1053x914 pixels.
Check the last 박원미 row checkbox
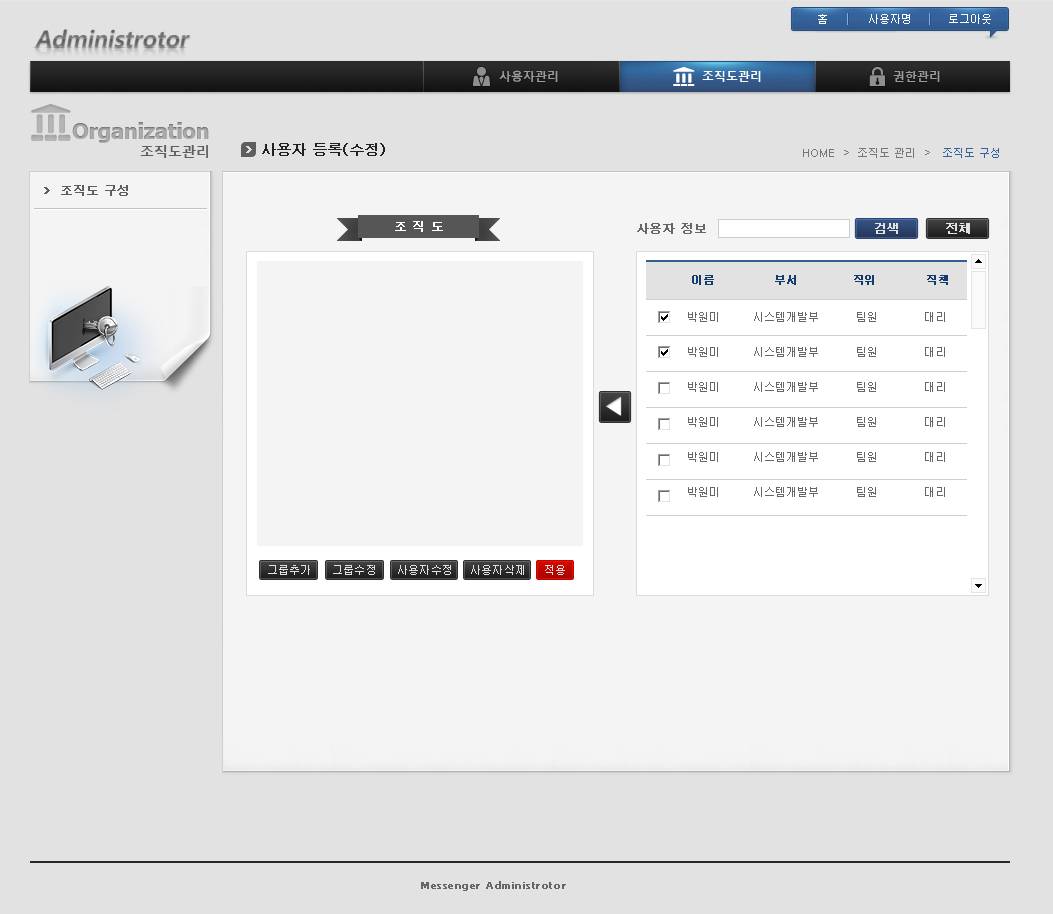pyautogui.click(x=664, y=496)
